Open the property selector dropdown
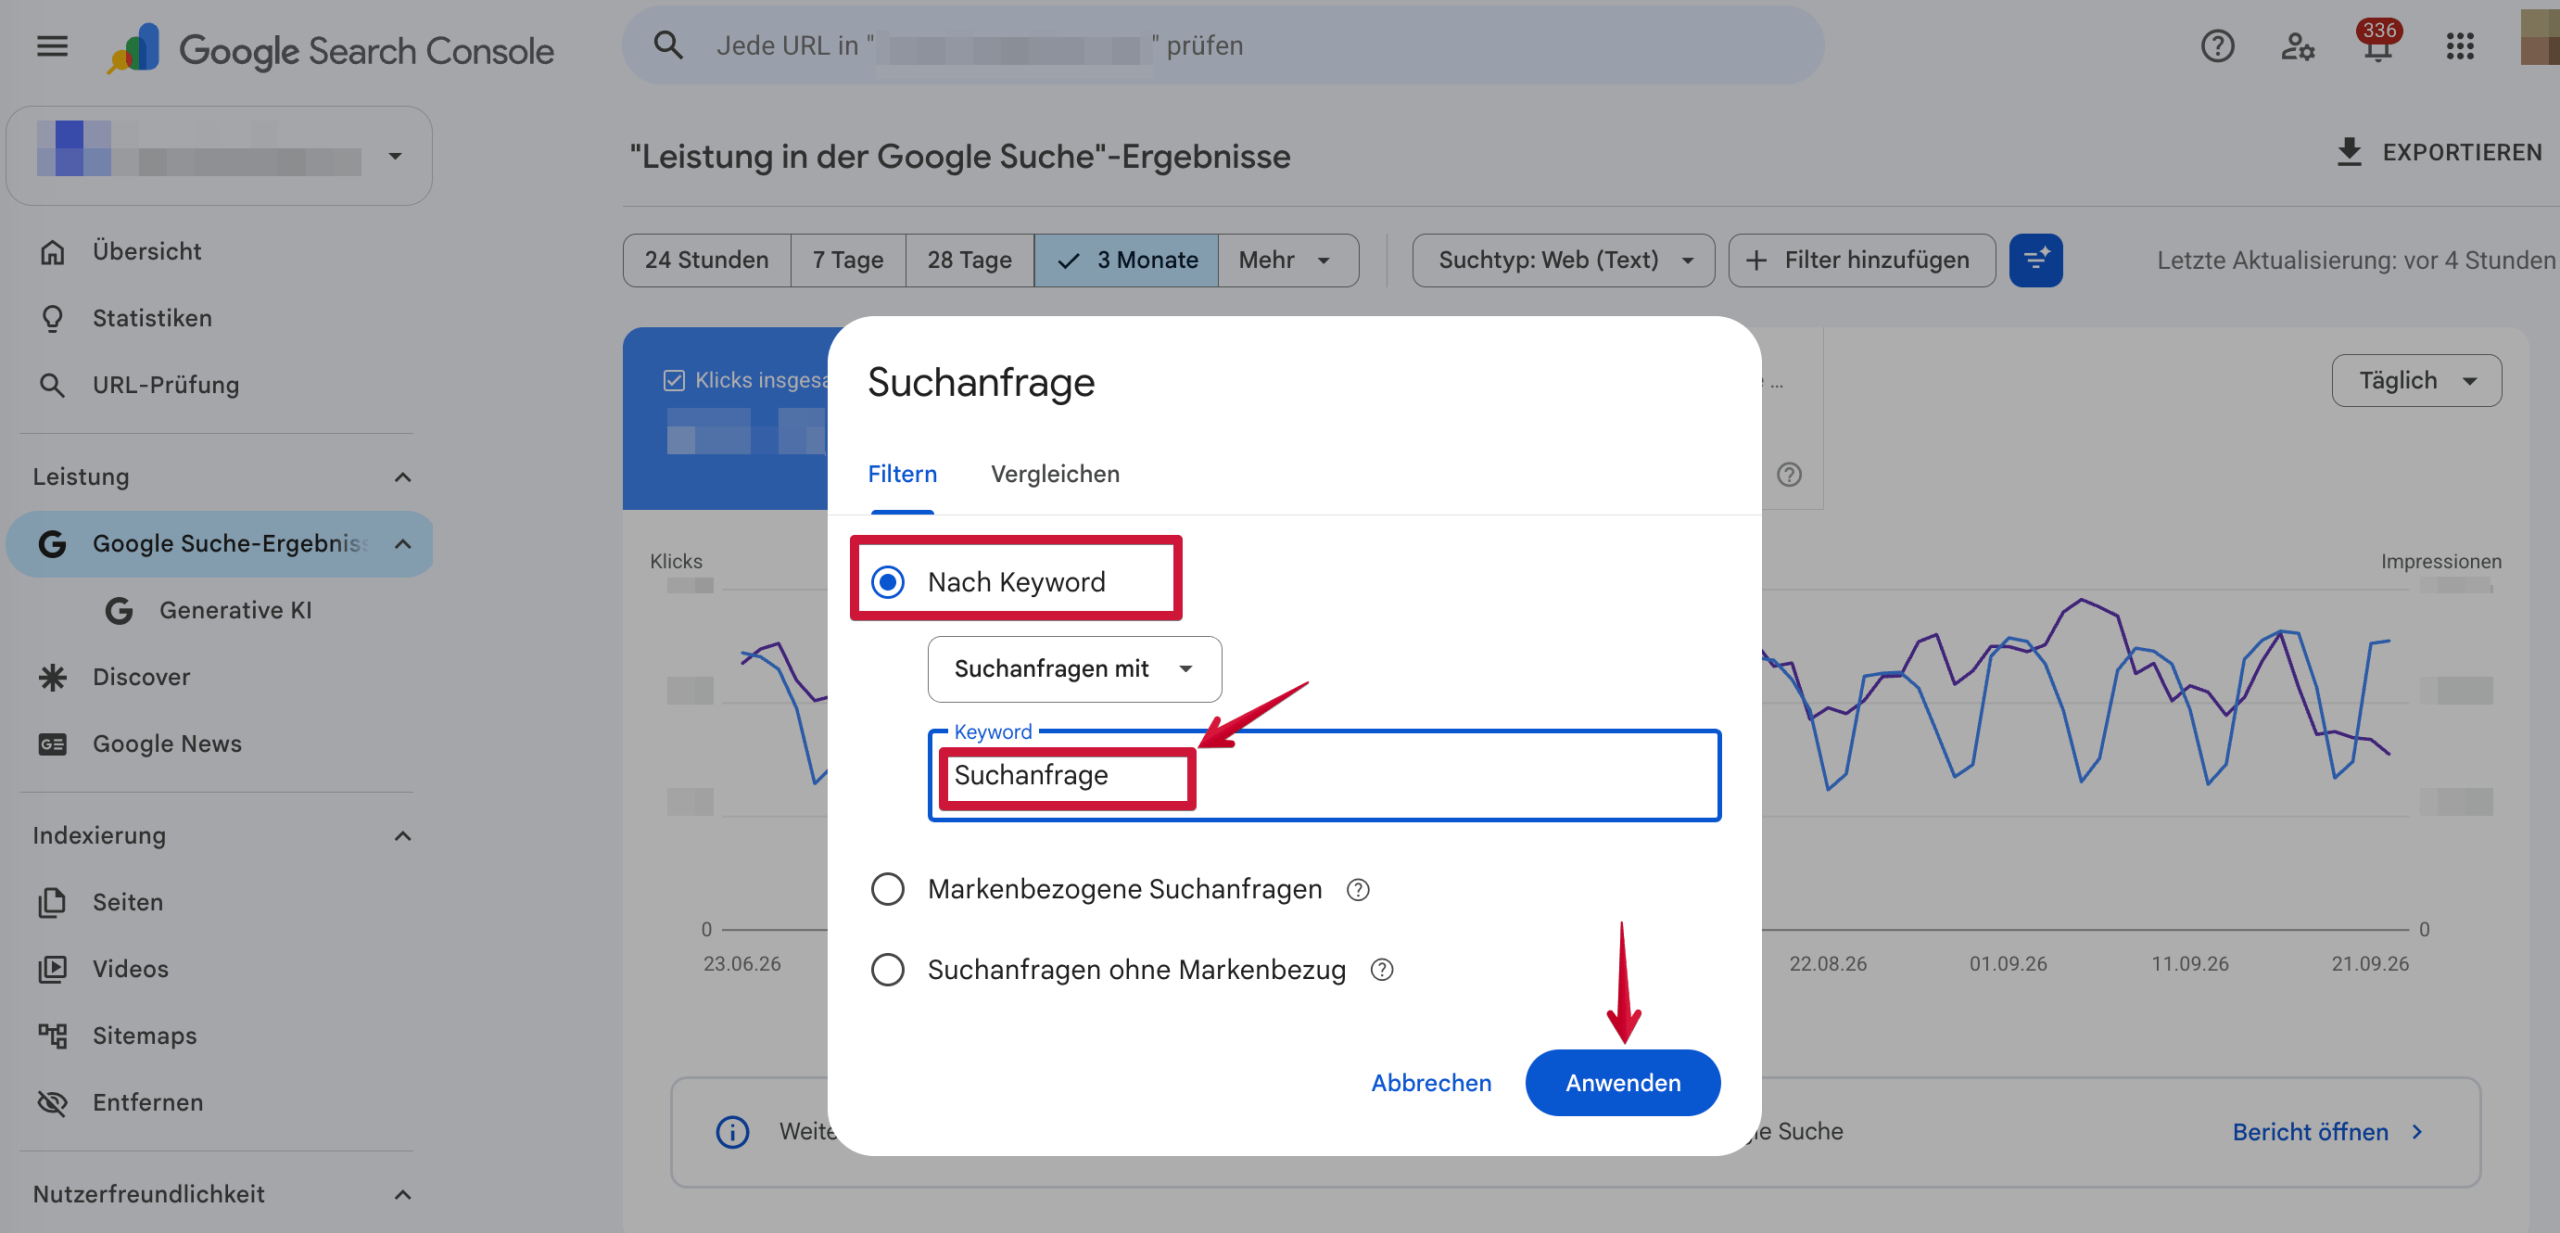This screenshot has height=1233, width=2560. point(219,156)
